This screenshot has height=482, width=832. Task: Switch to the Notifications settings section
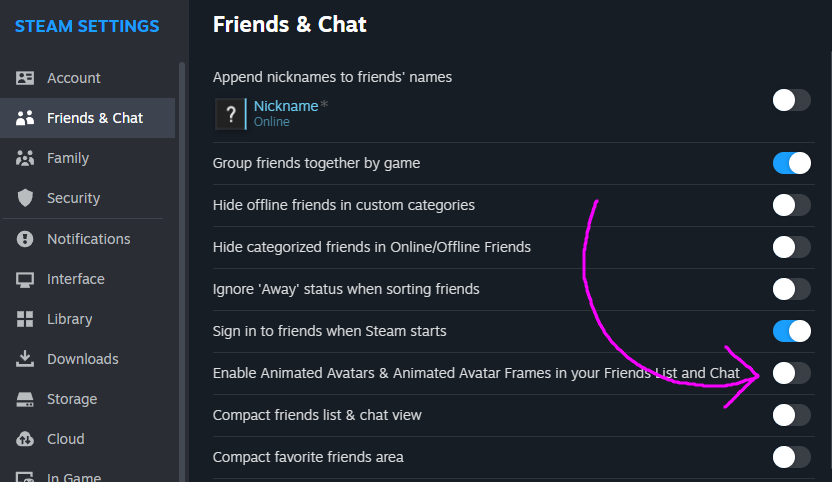[88, 239]
